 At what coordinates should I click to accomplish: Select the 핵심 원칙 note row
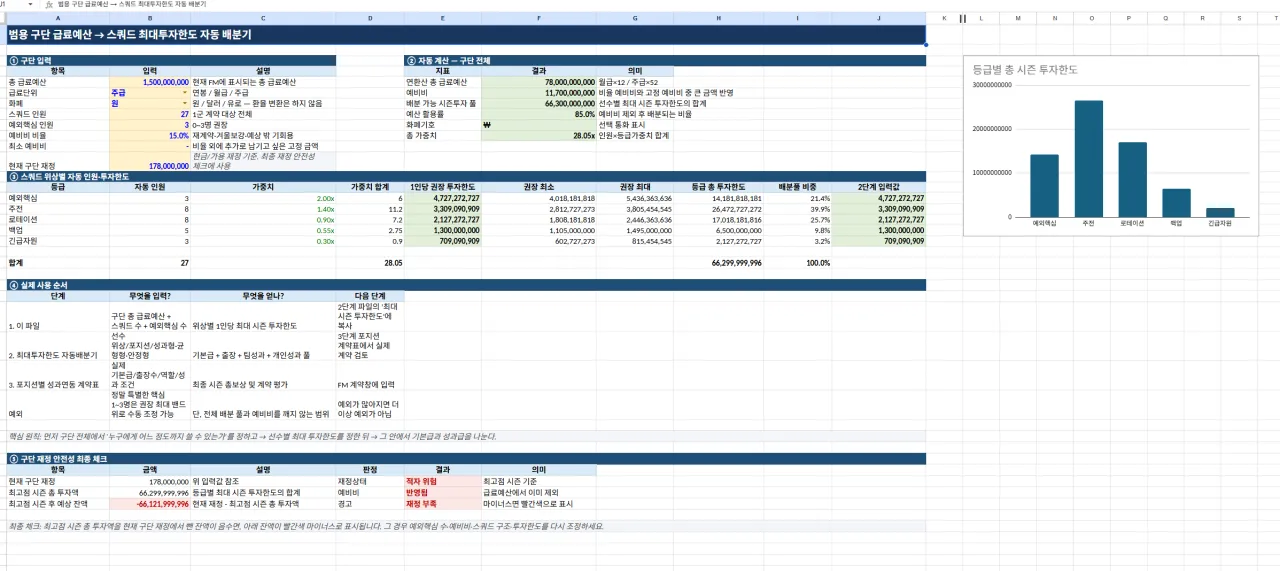click(466, 436)
